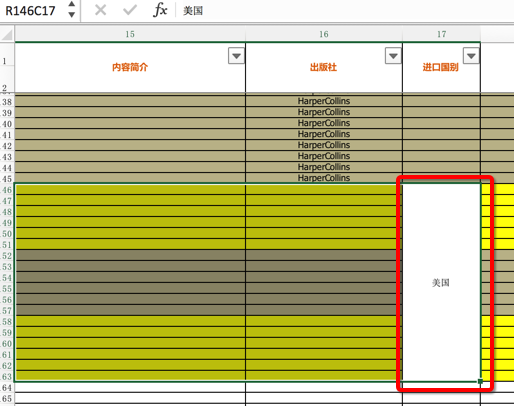This screenshot has height=406, width=514.
Task: Select column header 17
Action: [x=441, y=34]
